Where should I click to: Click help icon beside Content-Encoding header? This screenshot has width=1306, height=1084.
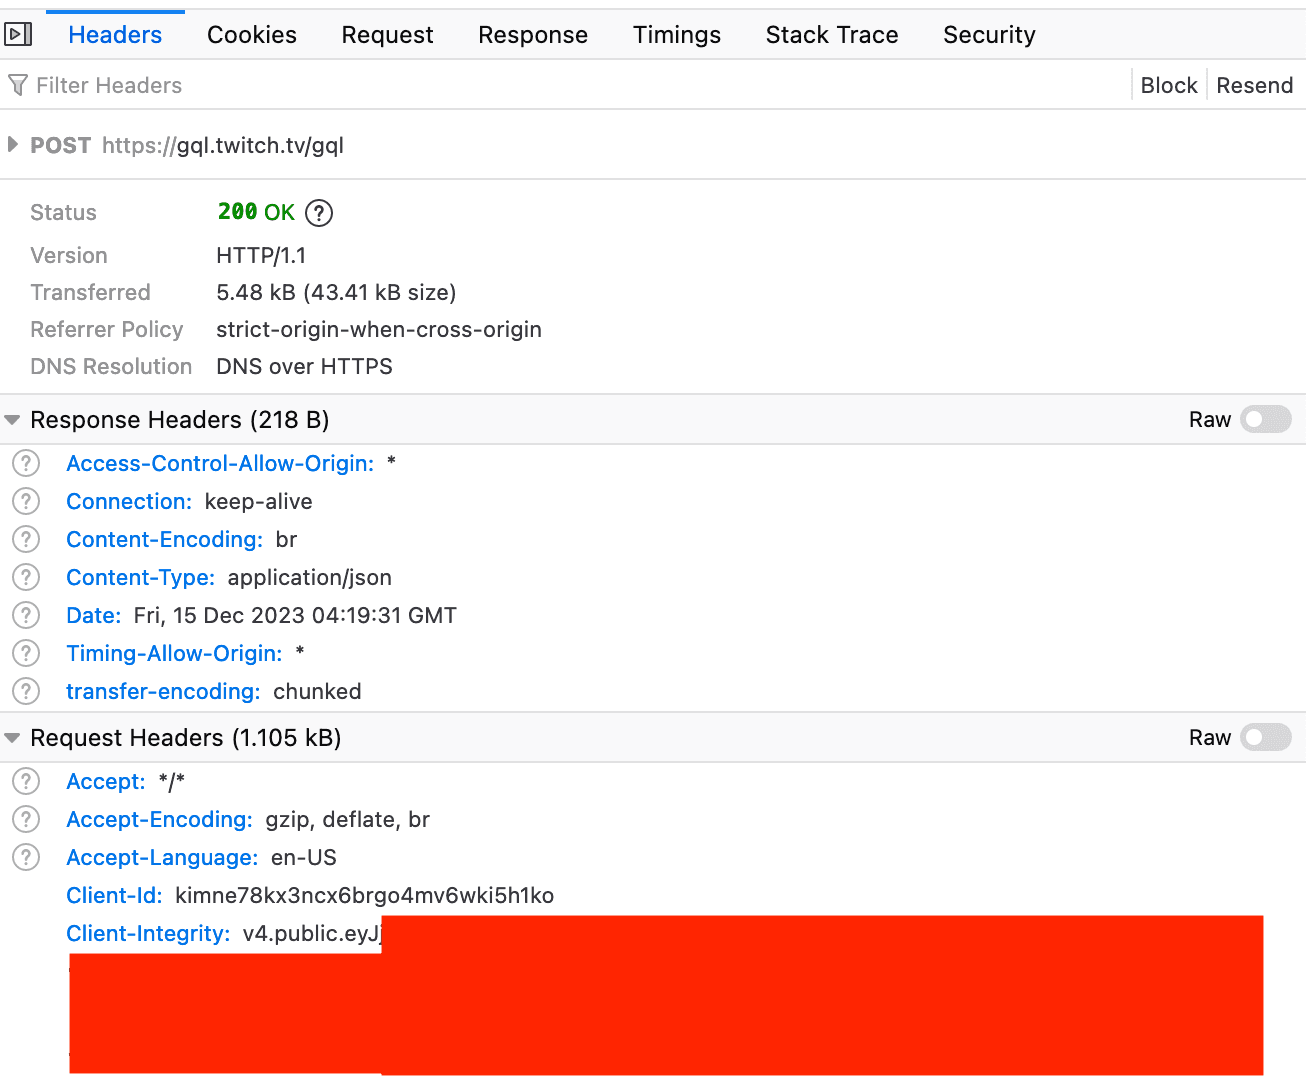26,540
